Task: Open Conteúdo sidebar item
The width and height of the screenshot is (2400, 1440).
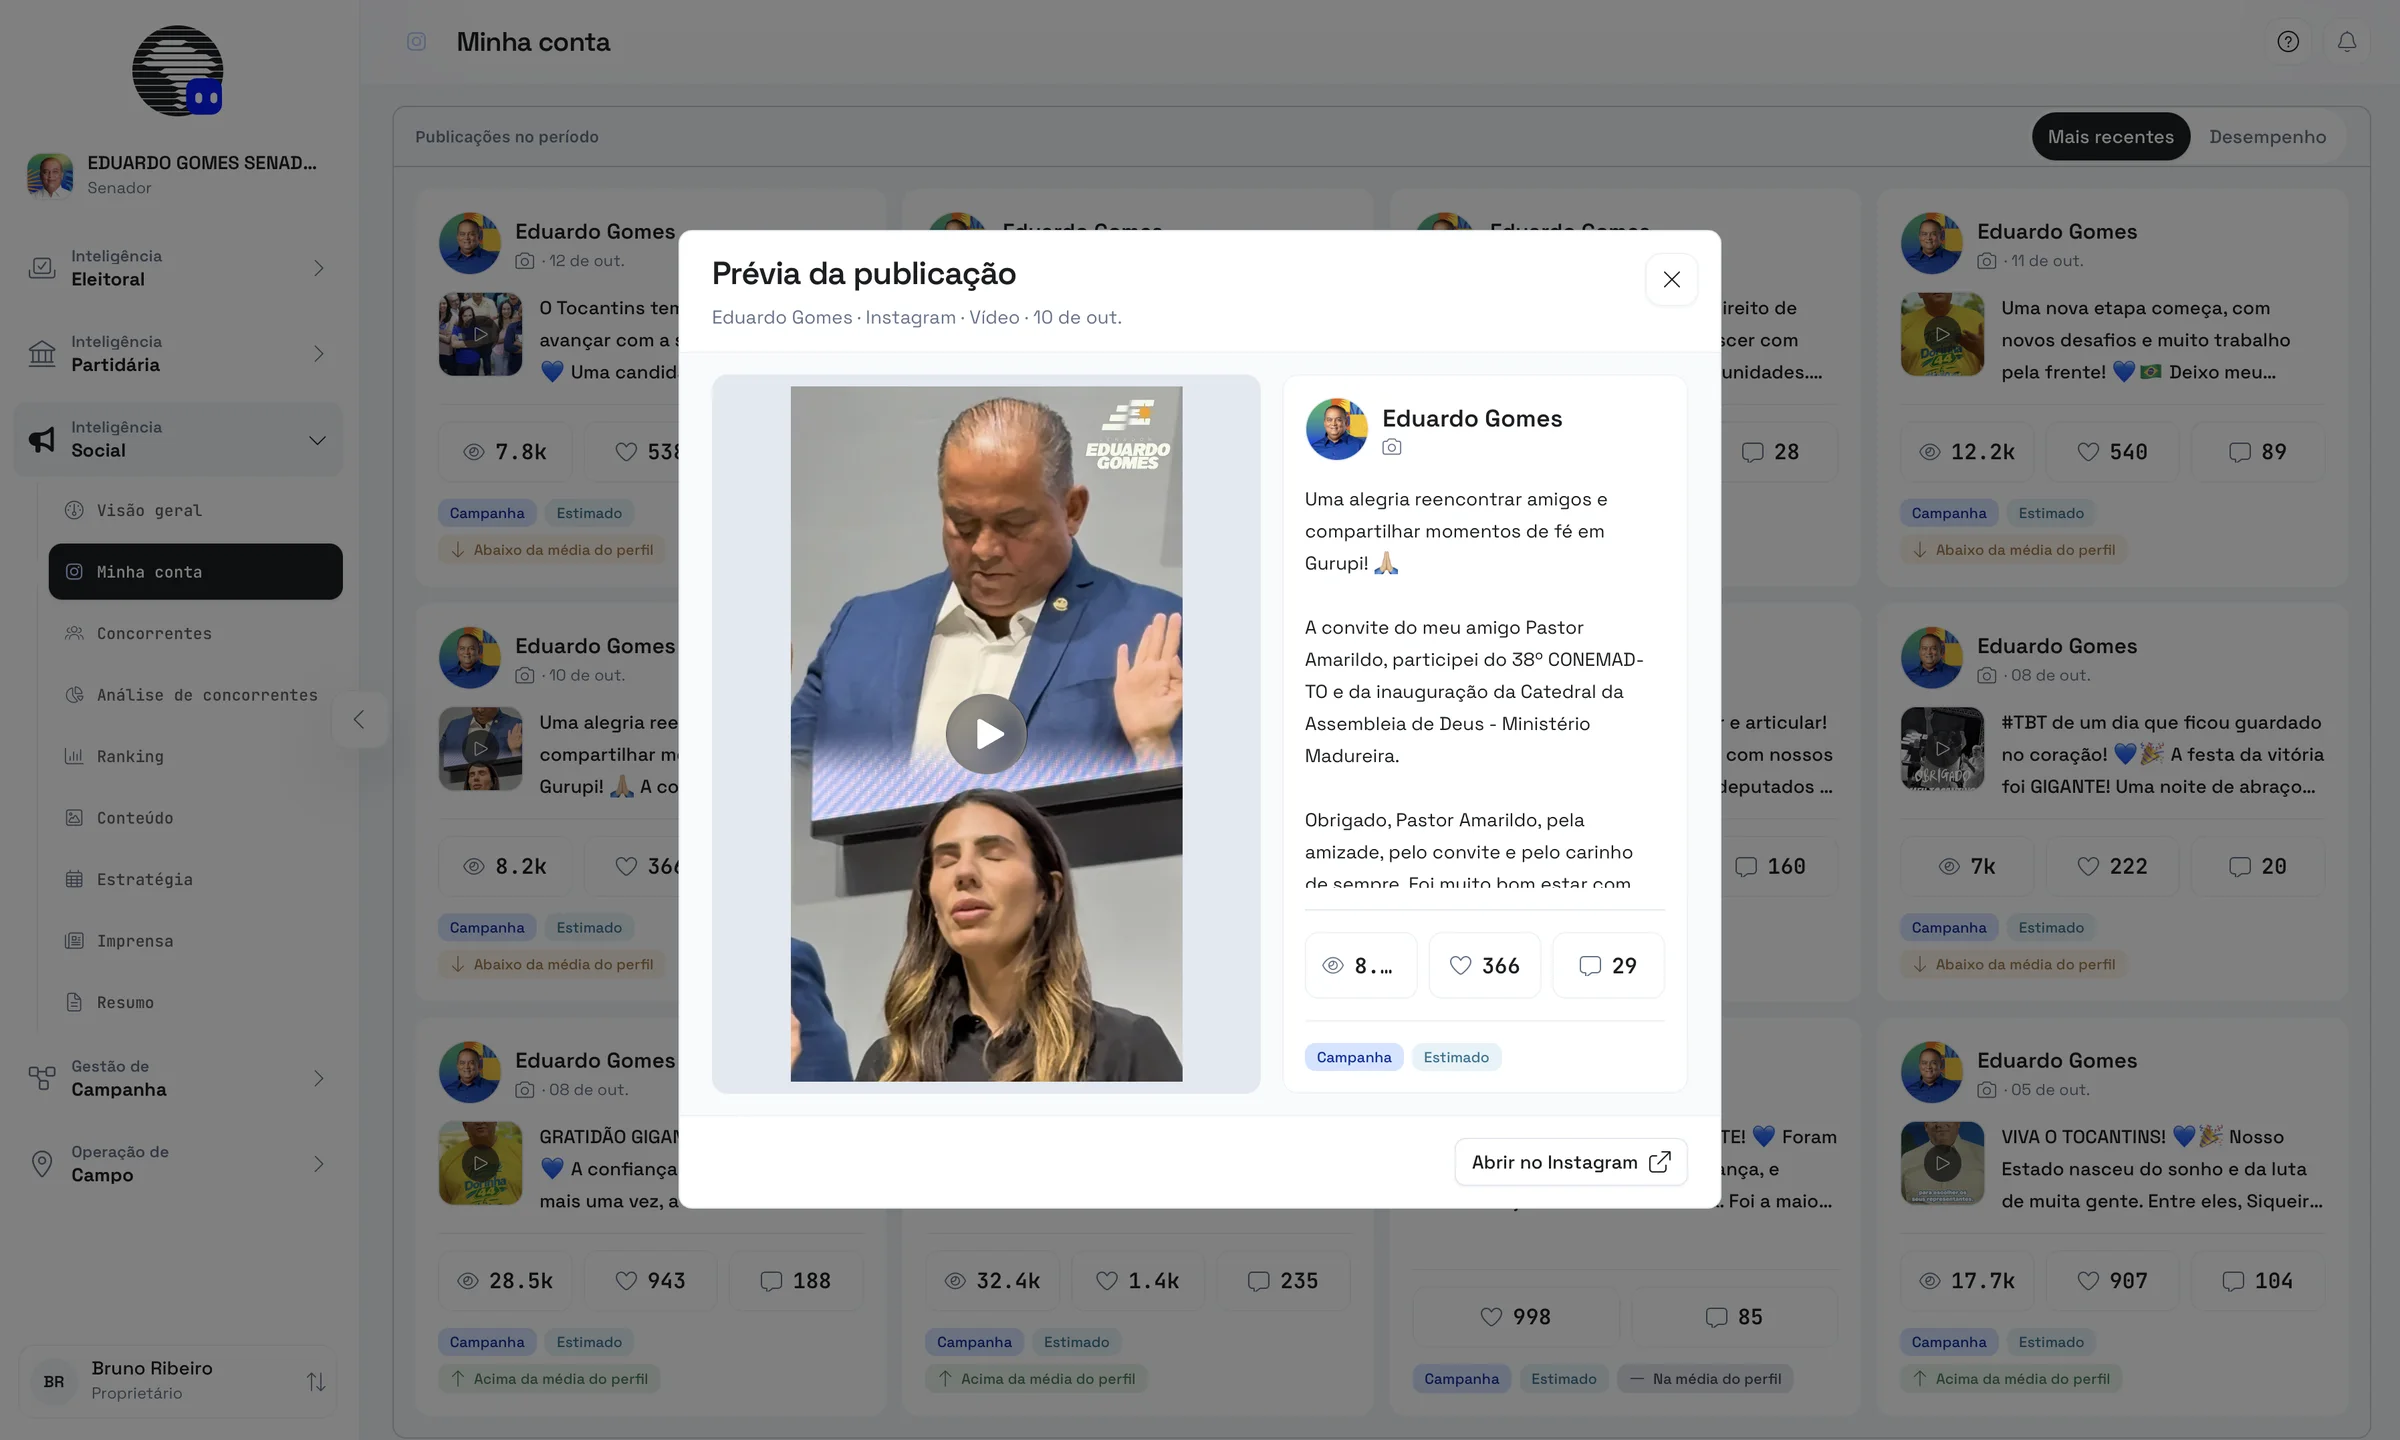Action: [x=195, y=818]
